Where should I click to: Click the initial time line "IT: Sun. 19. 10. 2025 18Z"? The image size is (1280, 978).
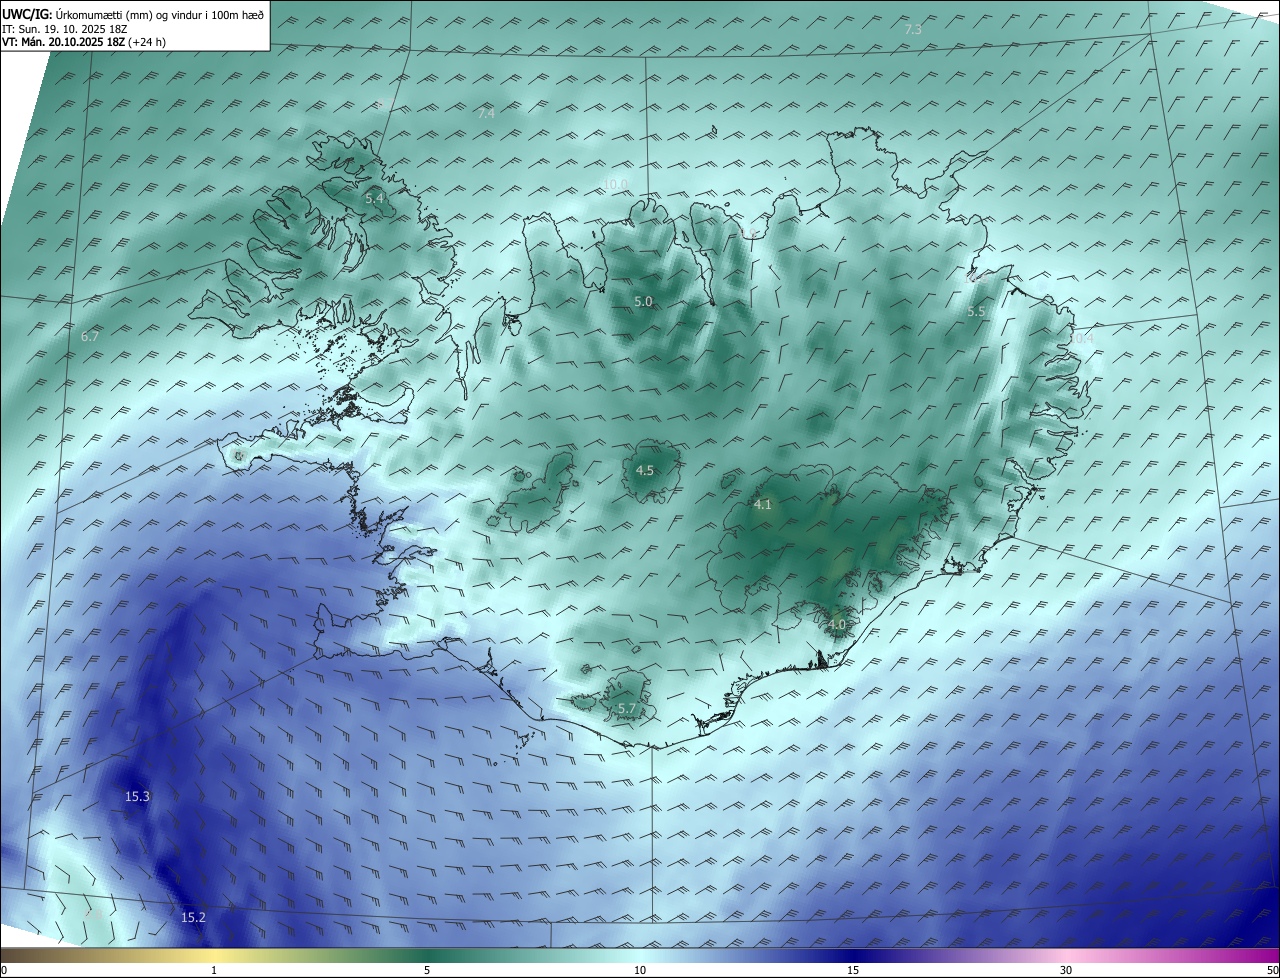point(65,29)
